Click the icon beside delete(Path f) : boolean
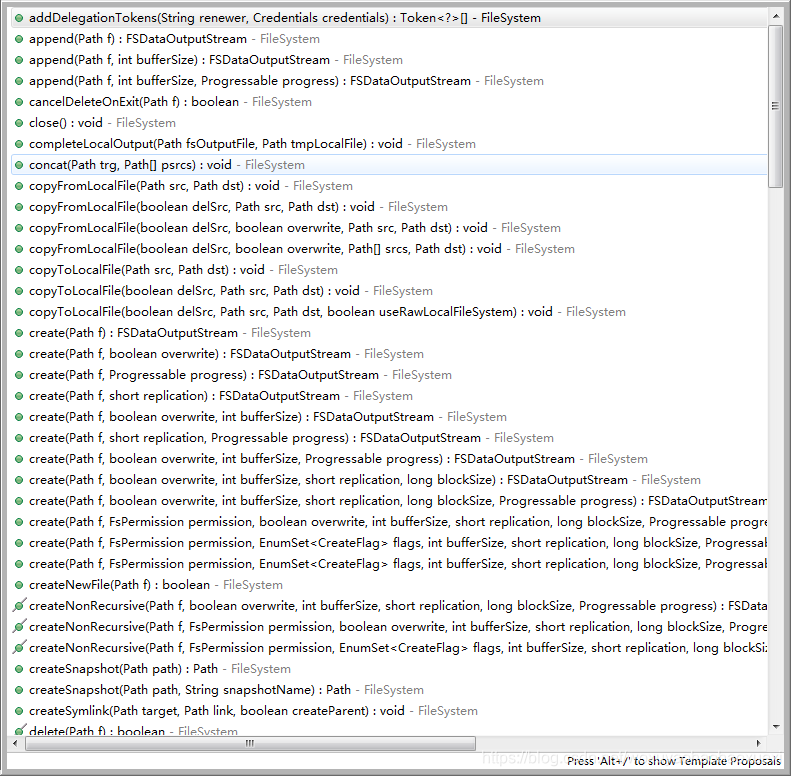 pos(19,730)
